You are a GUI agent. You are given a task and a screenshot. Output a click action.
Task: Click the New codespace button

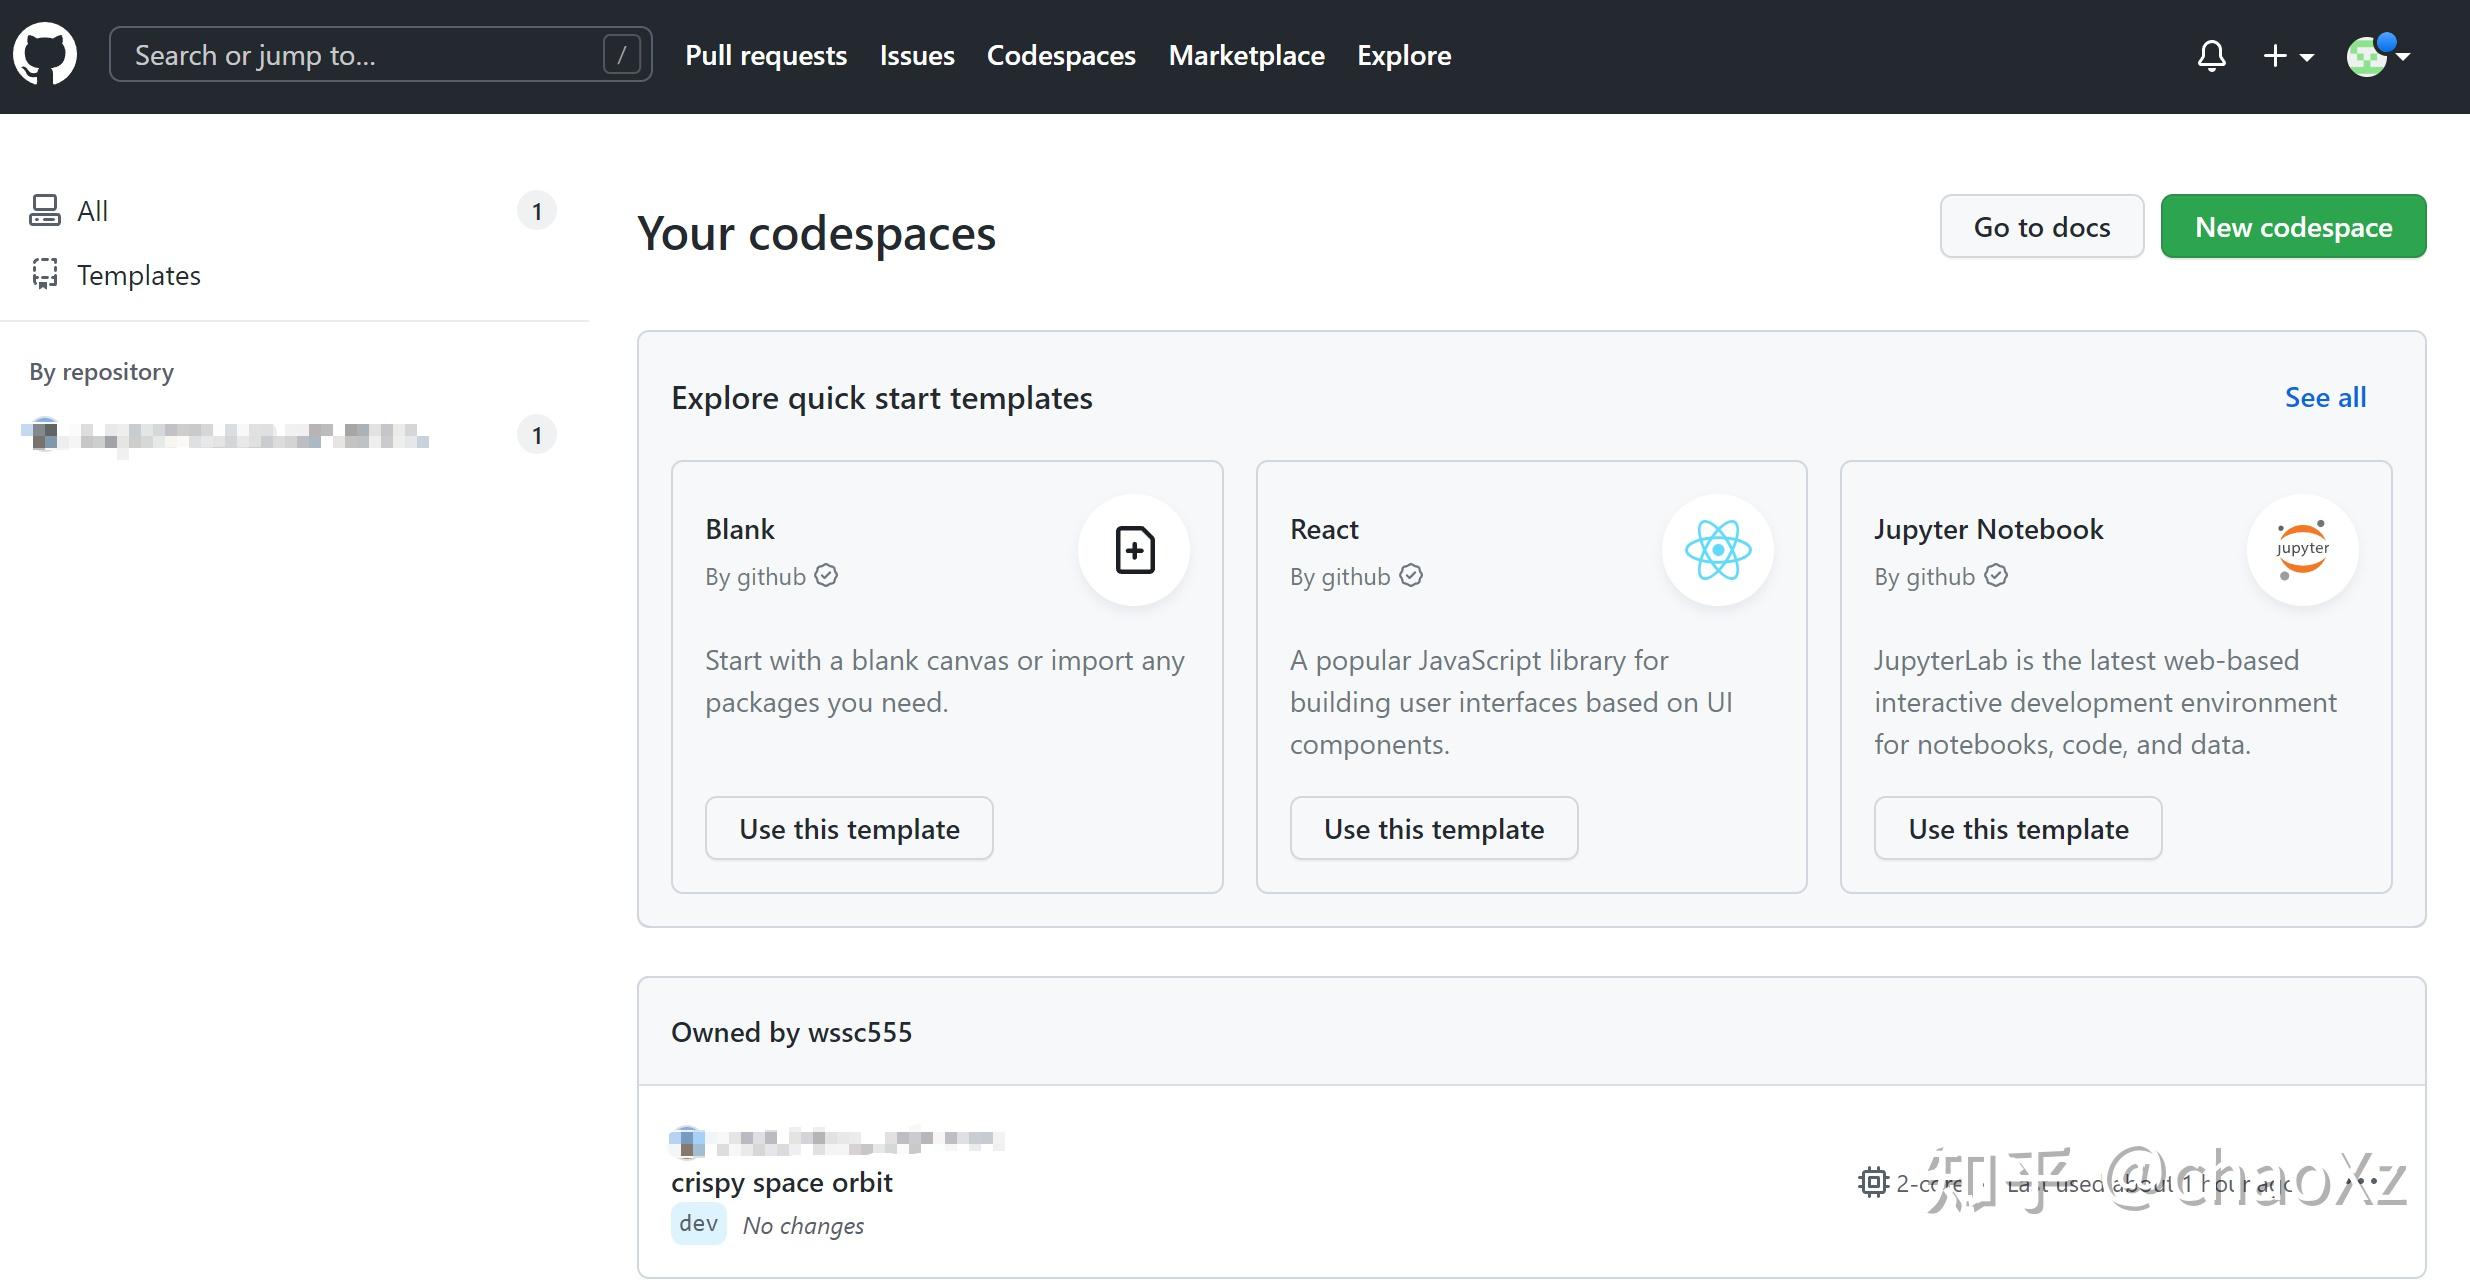pyautogui.click(x=2293, y=226)
